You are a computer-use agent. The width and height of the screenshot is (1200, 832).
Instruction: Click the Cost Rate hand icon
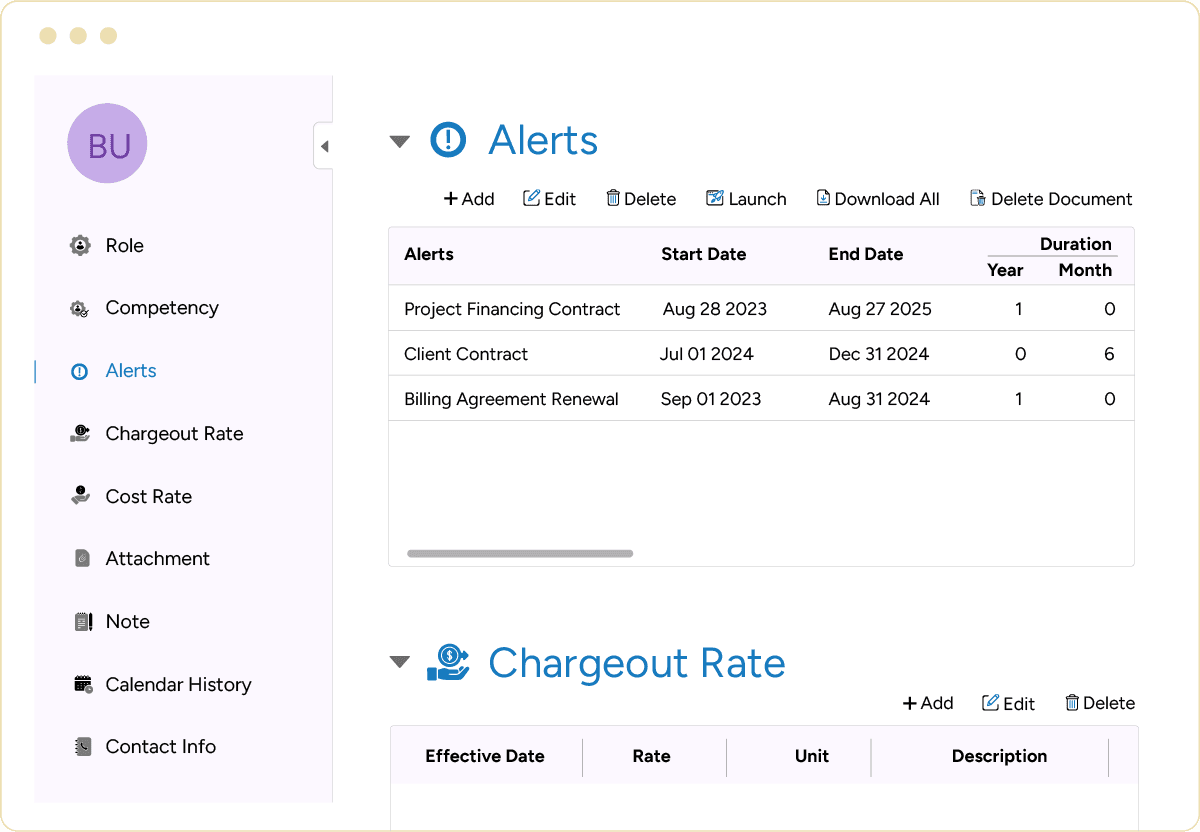tap(80, 496)
